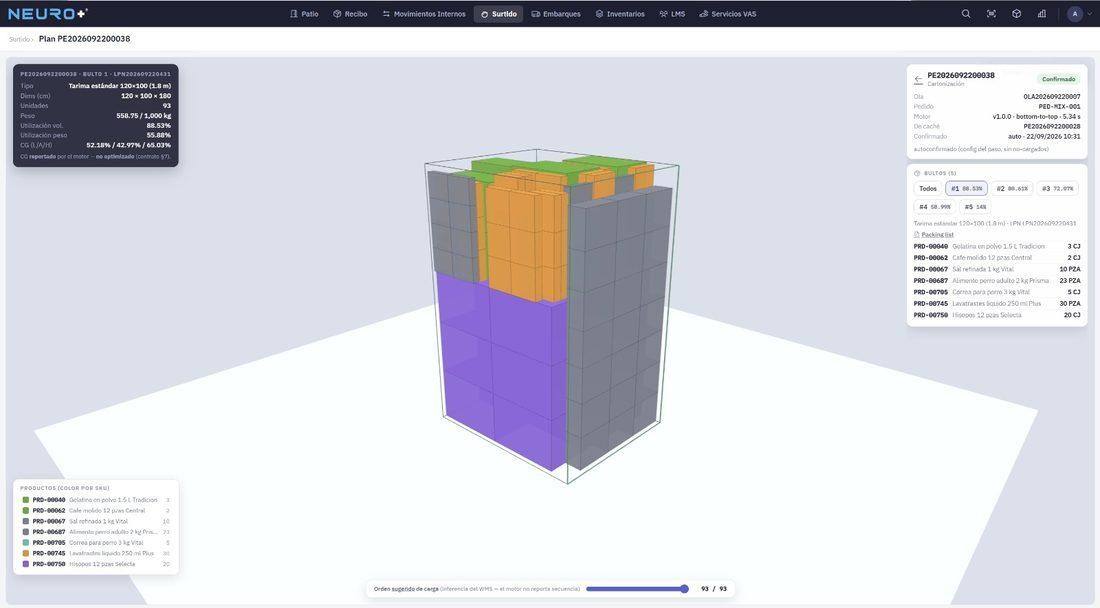Click PRD-00750 row in packing list

click(x=996, y=315)
